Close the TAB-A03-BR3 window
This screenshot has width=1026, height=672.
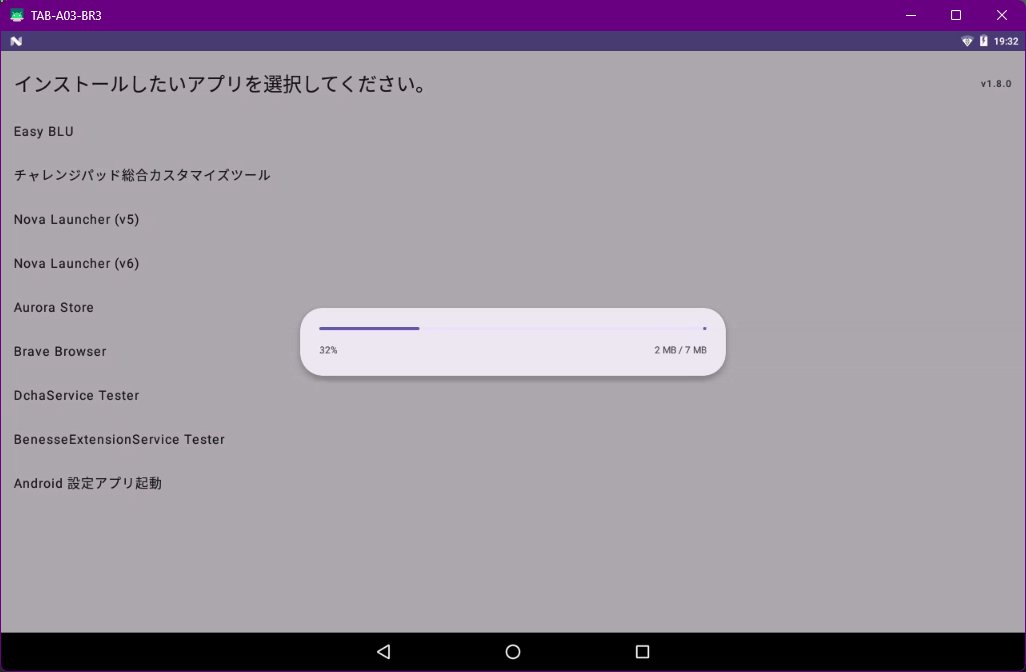[x=1002, y=15]
